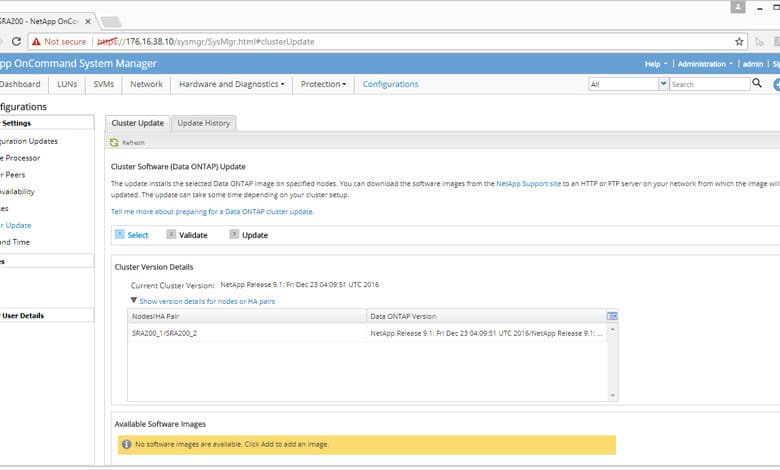Open the Administration dropdown menu
This screenshot has height=470, width=780.
[705, 64]
